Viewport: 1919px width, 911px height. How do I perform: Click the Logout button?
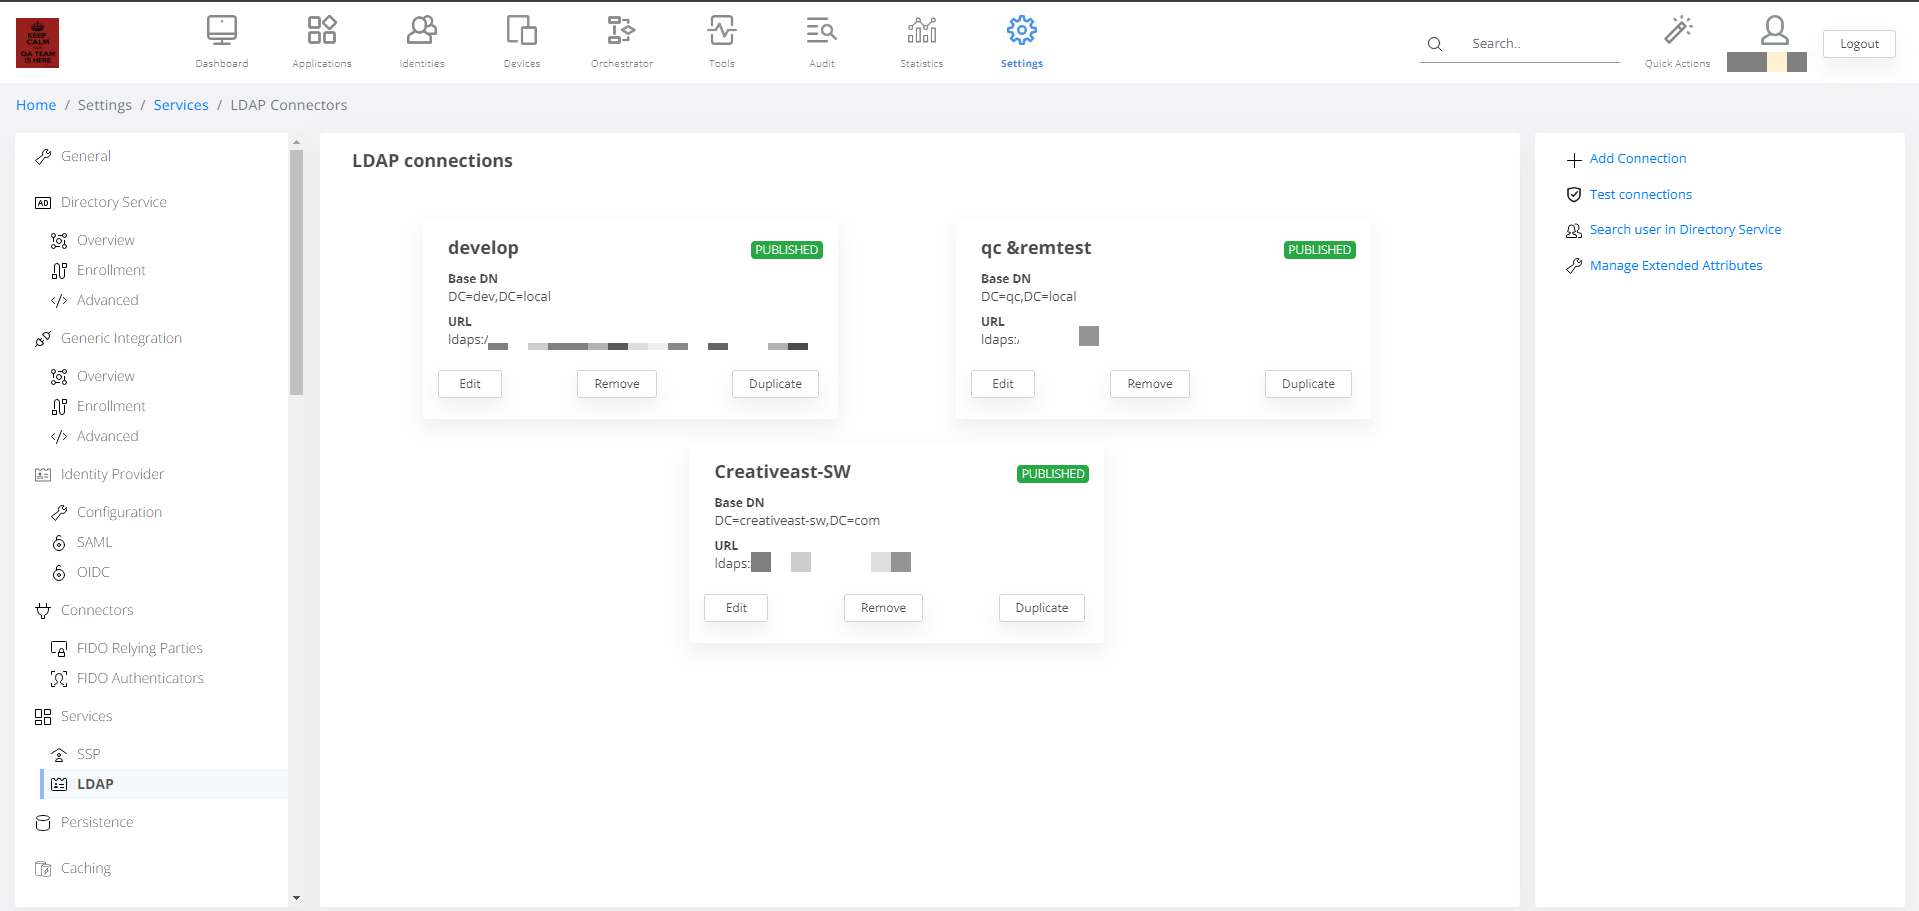pyautogui.click(x=1858, y=44)
